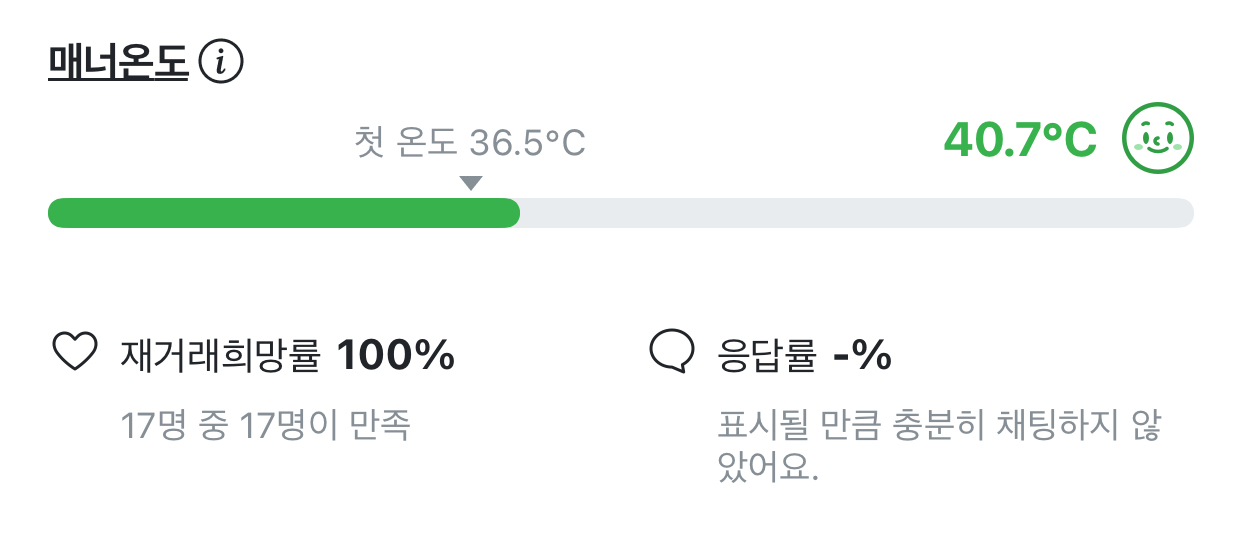Select the 응답률 label
The height and width of the screenshot is (552, 1242).
(767, 354)
